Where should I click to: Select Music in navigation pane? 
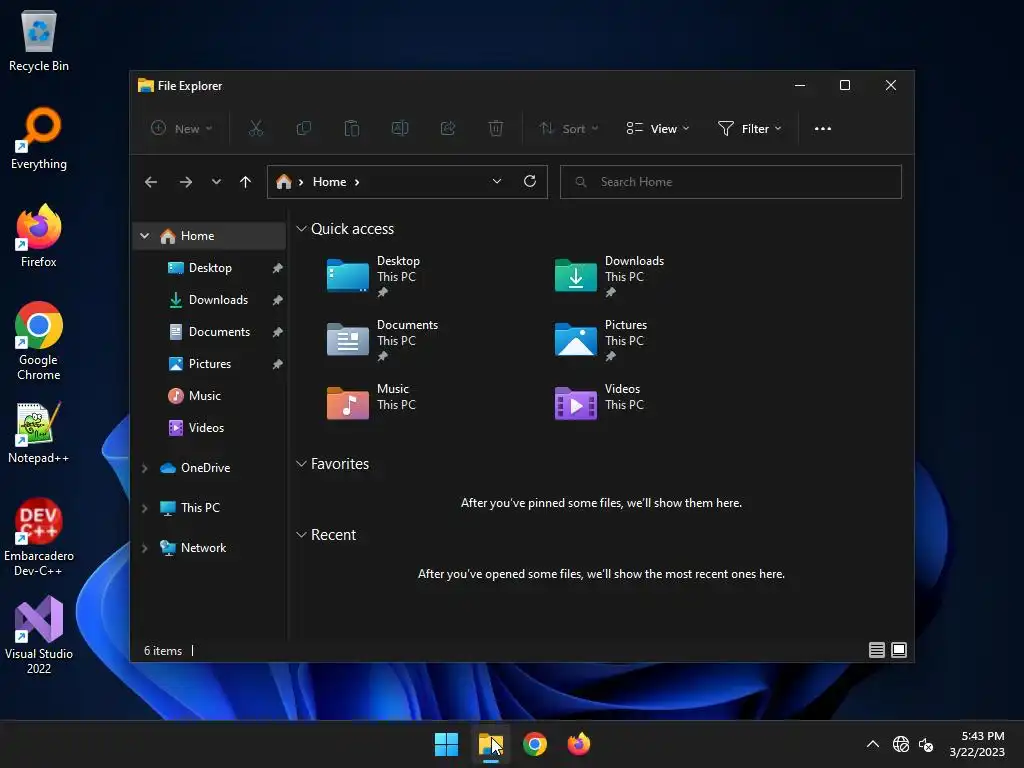click(210, 396)
